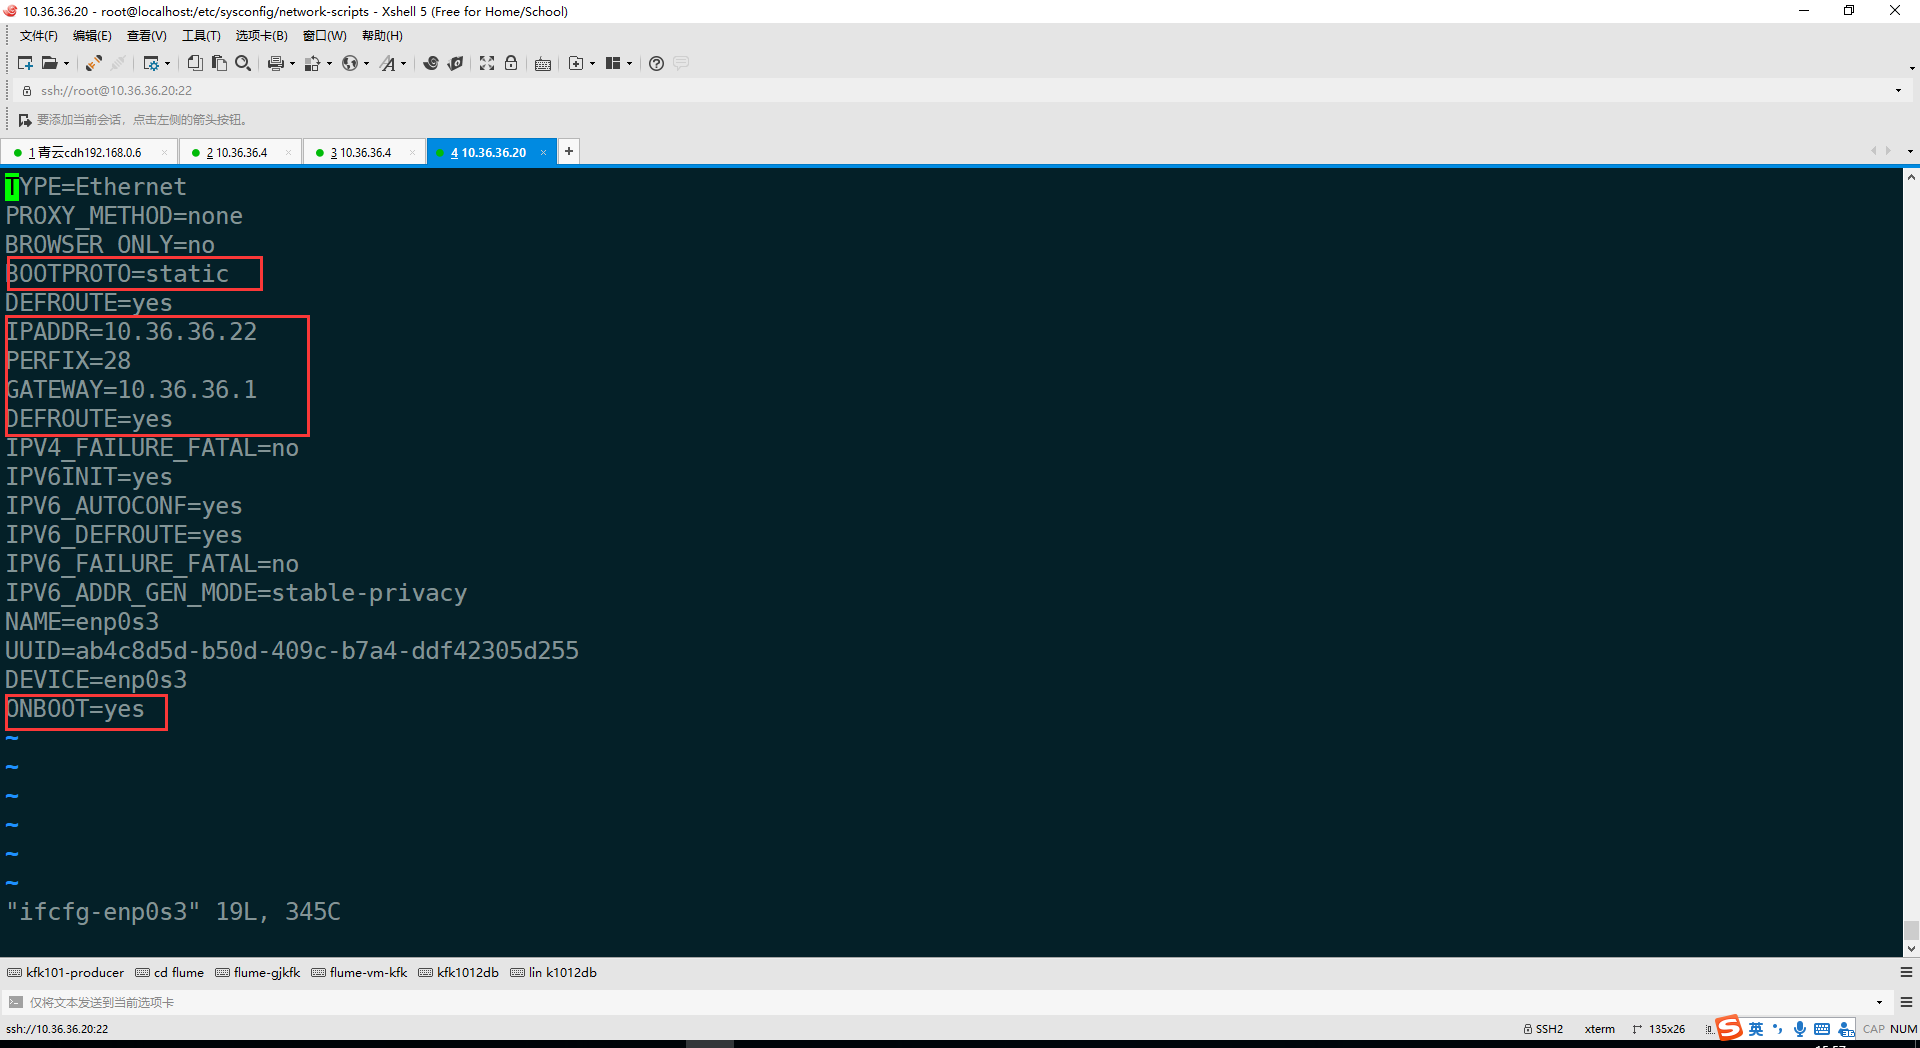Click the lin k1012db quick command button

(x=553, y=972)
